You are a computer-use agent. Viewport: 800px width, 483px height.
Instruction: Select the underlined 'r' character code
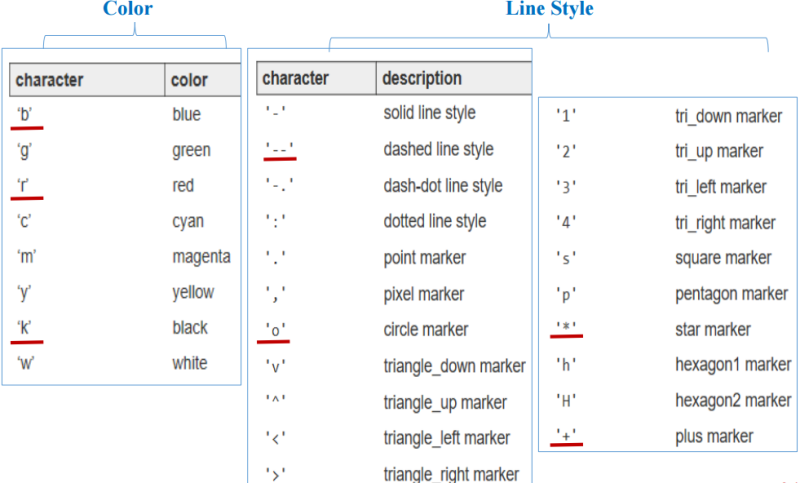pos(24,185)
